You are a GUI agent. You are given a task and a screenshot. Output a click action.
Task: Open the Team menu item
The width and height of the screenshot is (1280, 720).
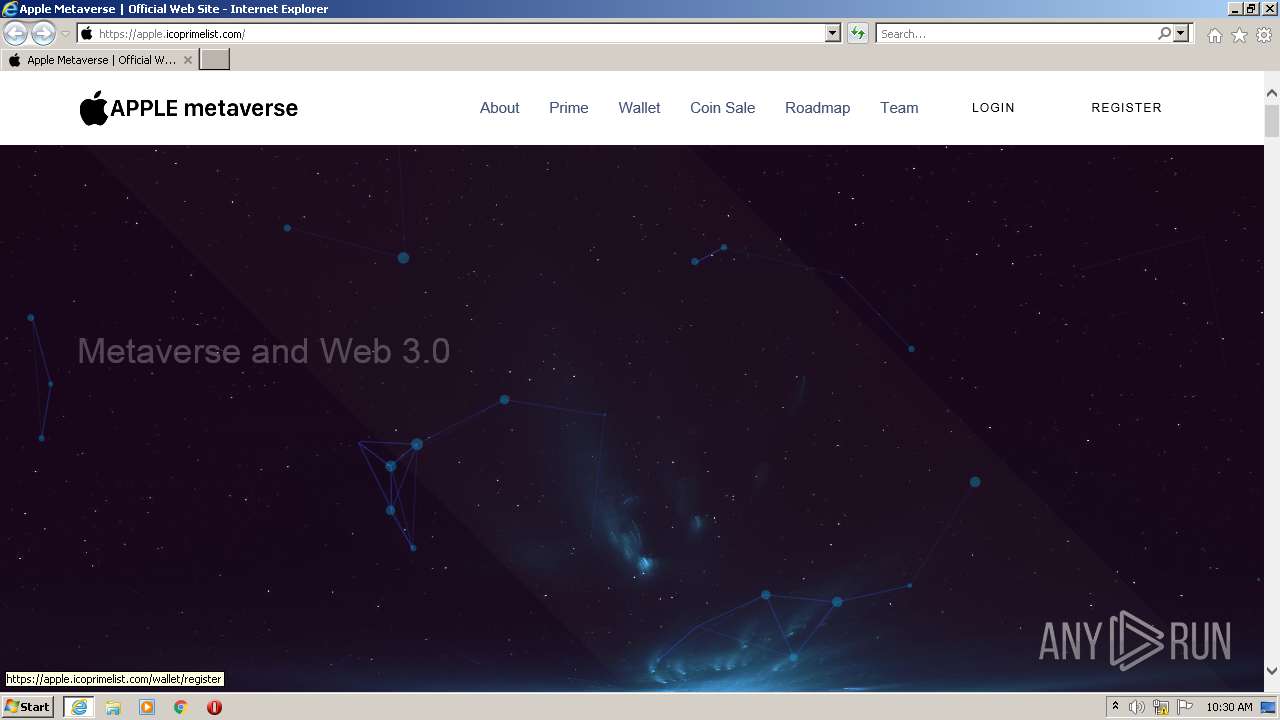point(899,108)
